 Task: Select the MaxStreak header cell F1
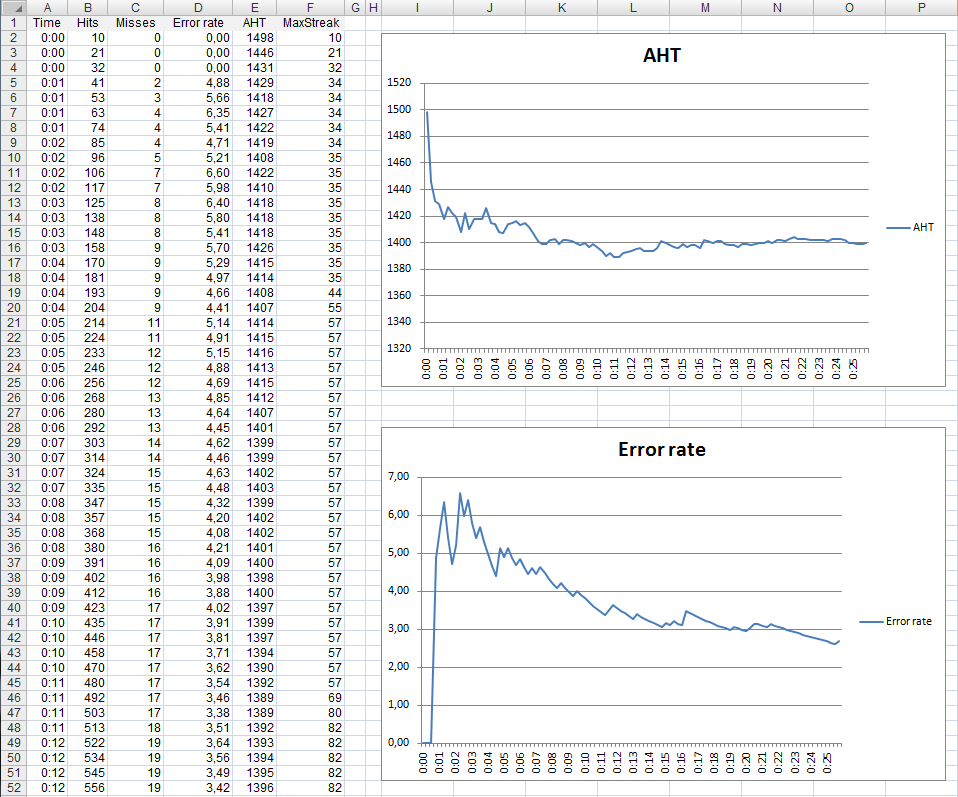[310, 22]
